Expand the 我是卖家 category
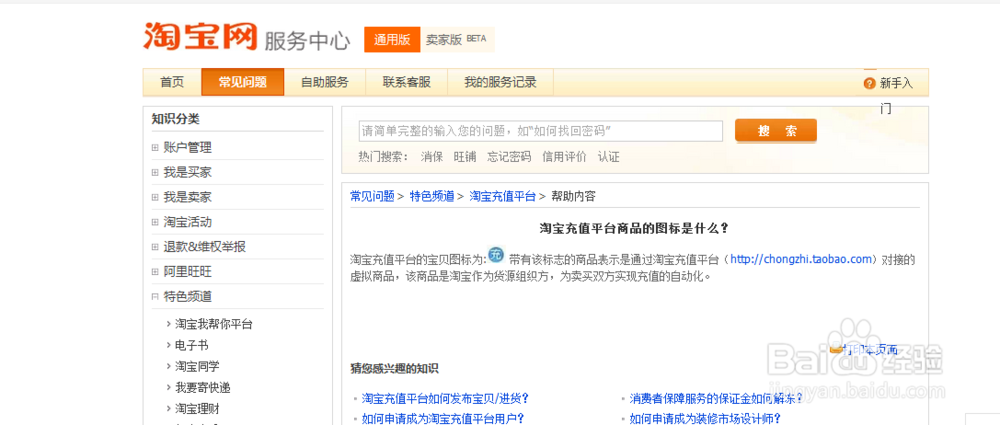Image resolution: width=1000 pixels, height=425 pixels. (155, 197)
